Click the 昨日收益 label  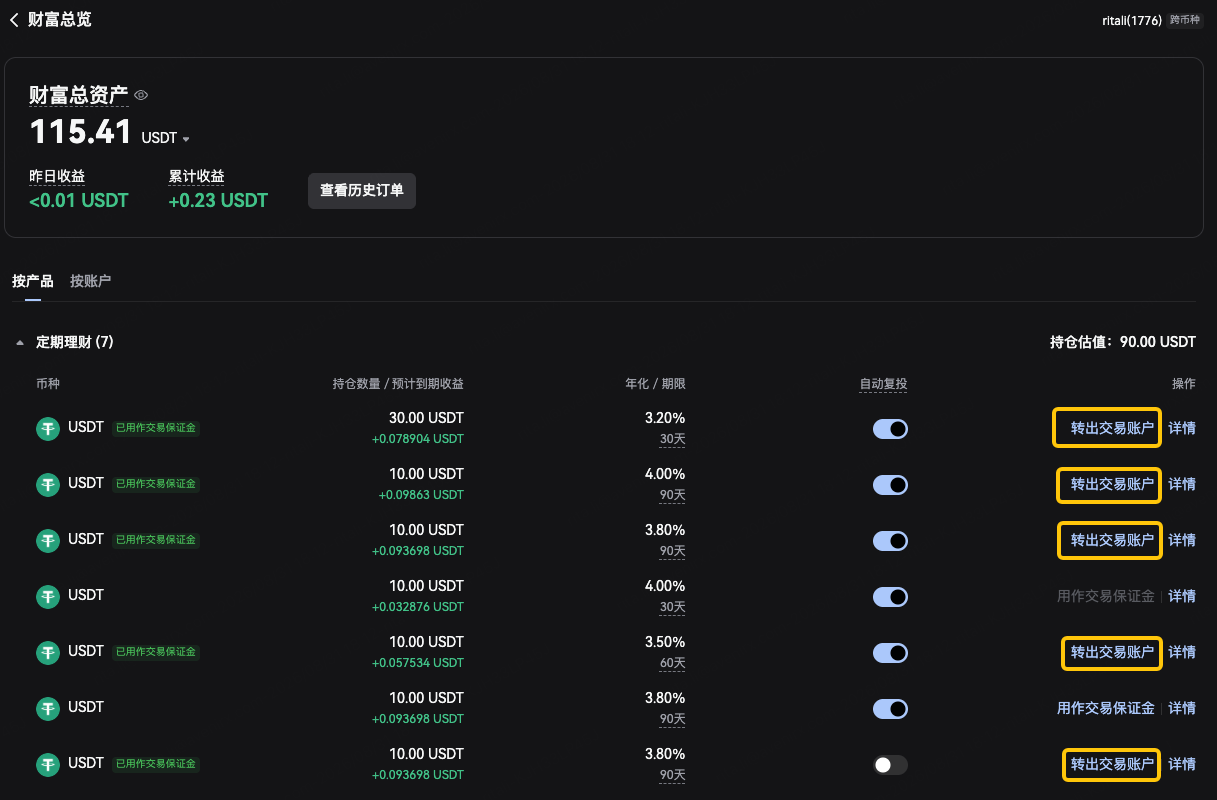point(57,176)
